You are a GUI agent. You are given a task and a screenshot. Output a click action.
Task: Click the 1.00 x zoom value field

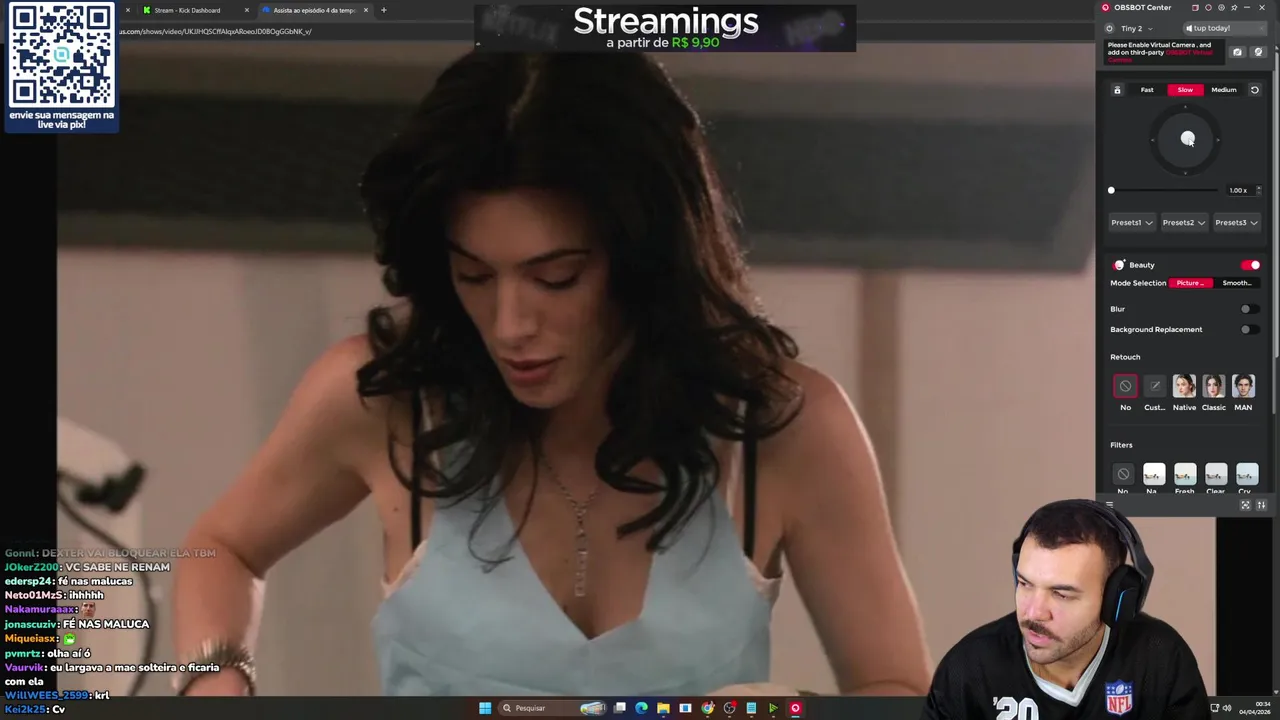(x=1238, y=190)
